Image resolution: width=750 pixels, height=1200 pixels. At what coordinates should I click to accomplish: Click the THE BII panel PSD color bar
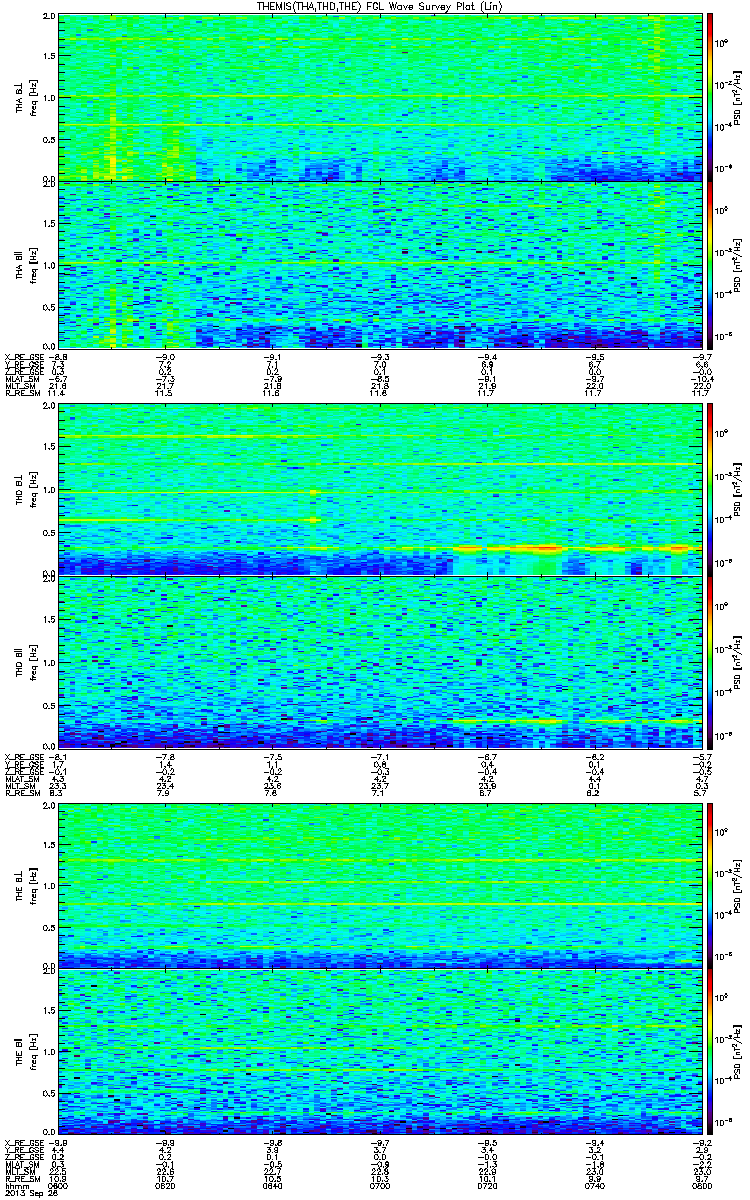pos(709,1050)
